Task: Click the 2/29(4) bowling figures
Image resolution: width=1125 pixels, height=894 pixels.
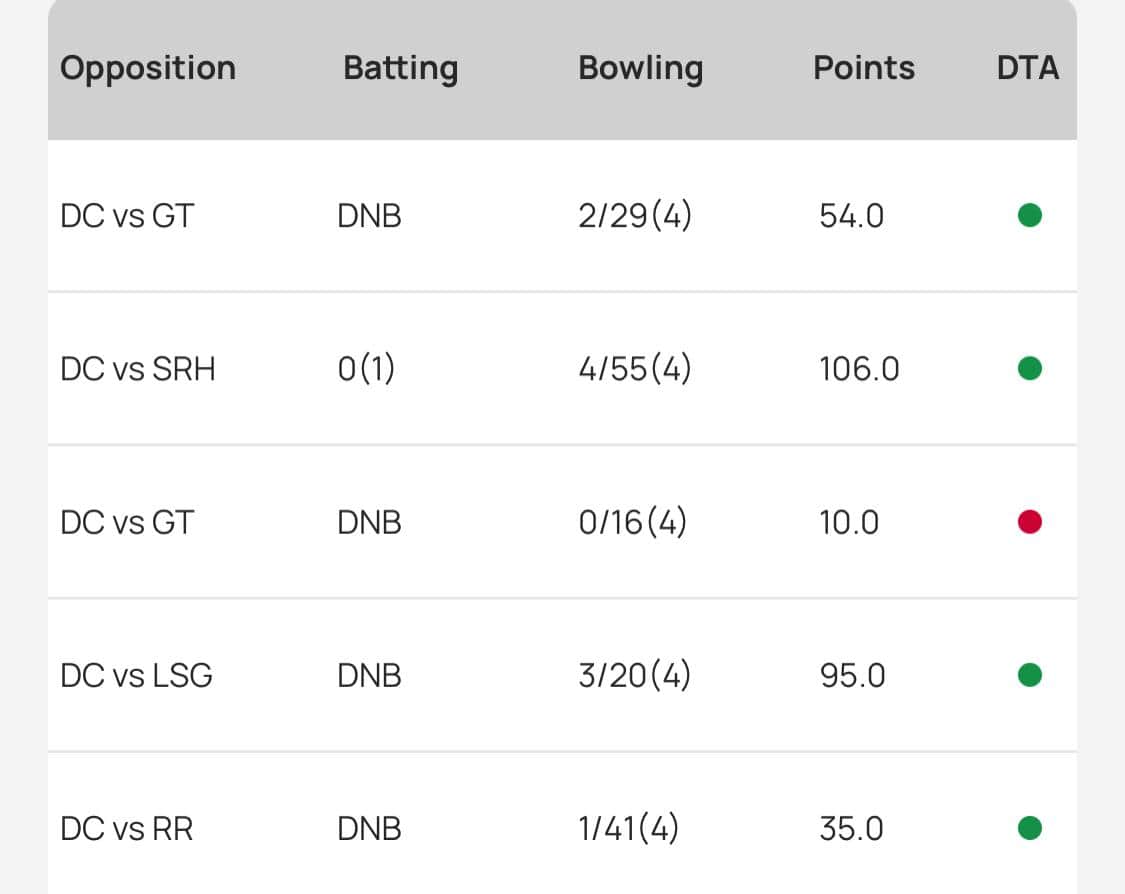Action: (x=635, y=216)
